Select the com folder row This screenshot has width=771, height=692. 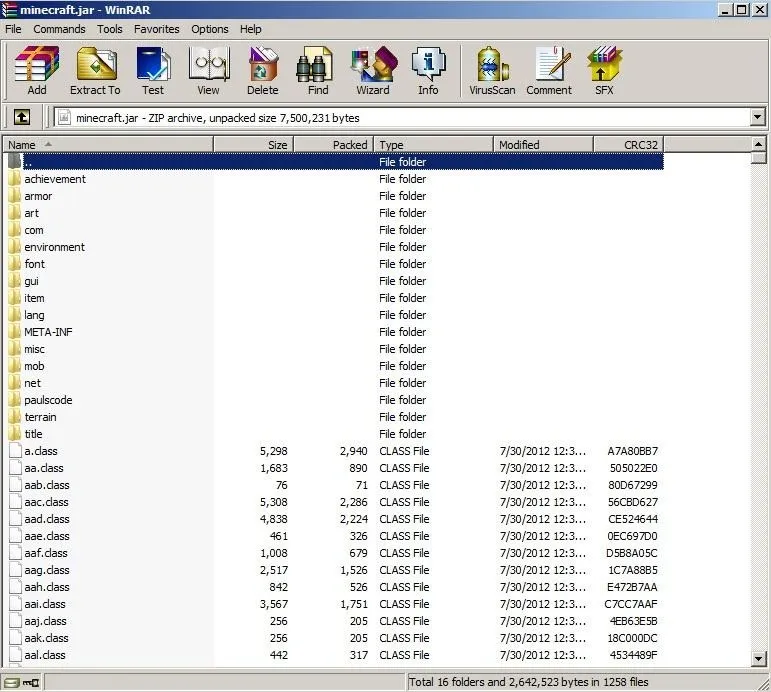(x=334, y=230)
